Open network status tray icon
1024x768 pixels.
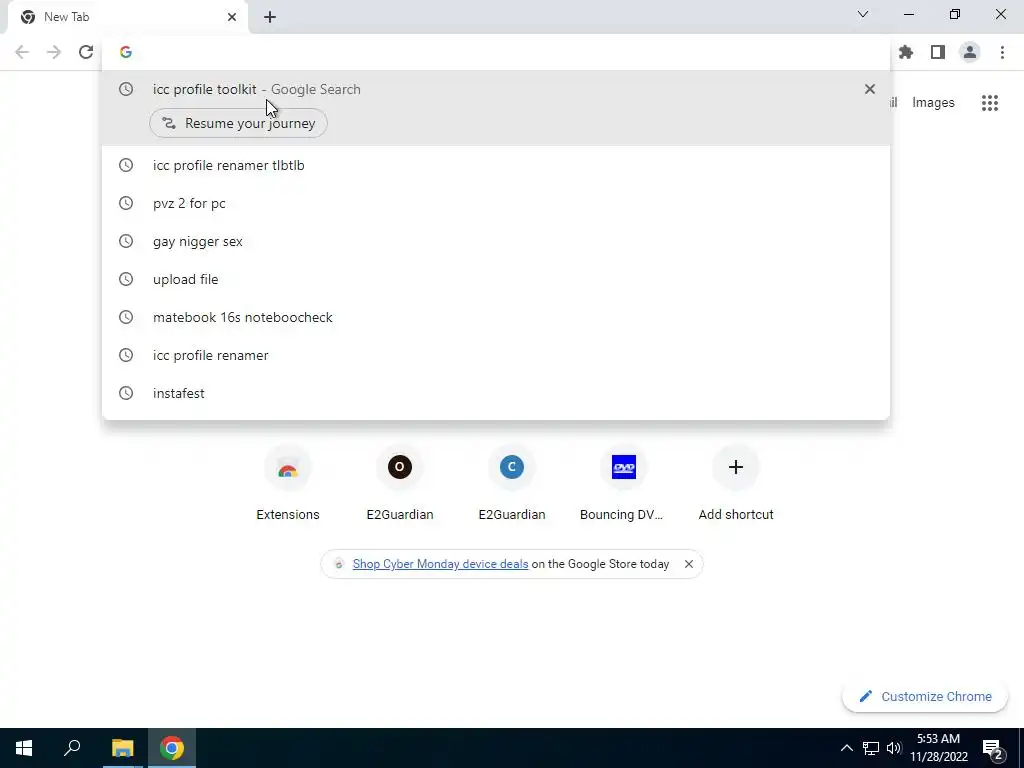pos(871,748)
